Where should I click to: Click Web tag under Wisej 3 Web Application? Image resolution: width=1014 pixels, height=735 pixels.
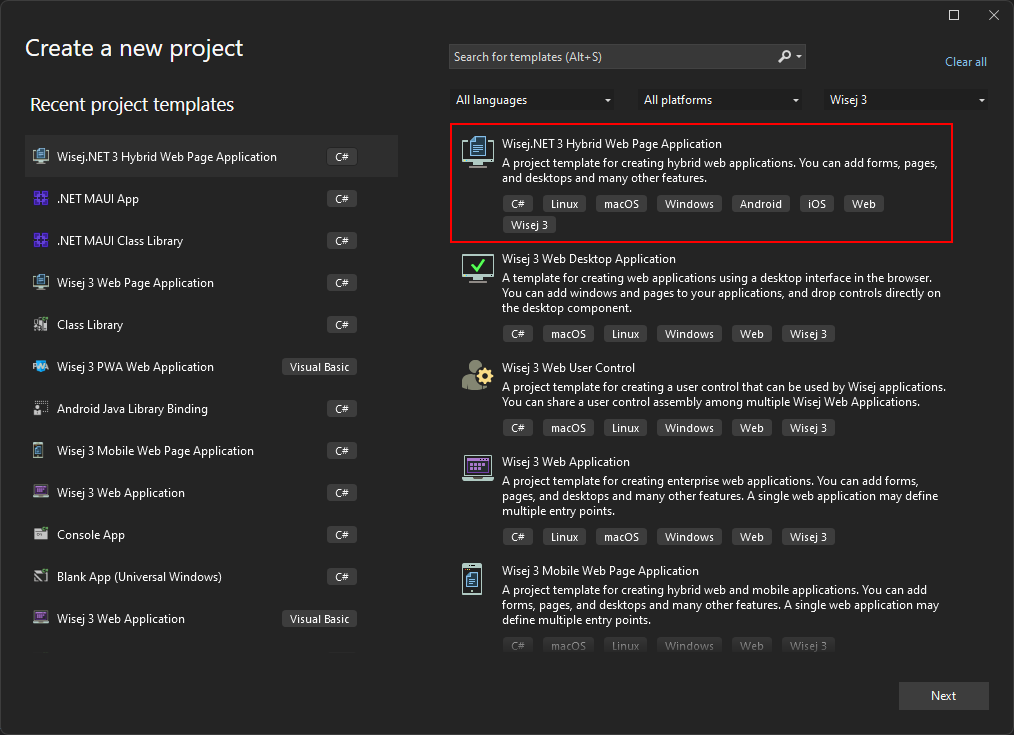point(751,537)
